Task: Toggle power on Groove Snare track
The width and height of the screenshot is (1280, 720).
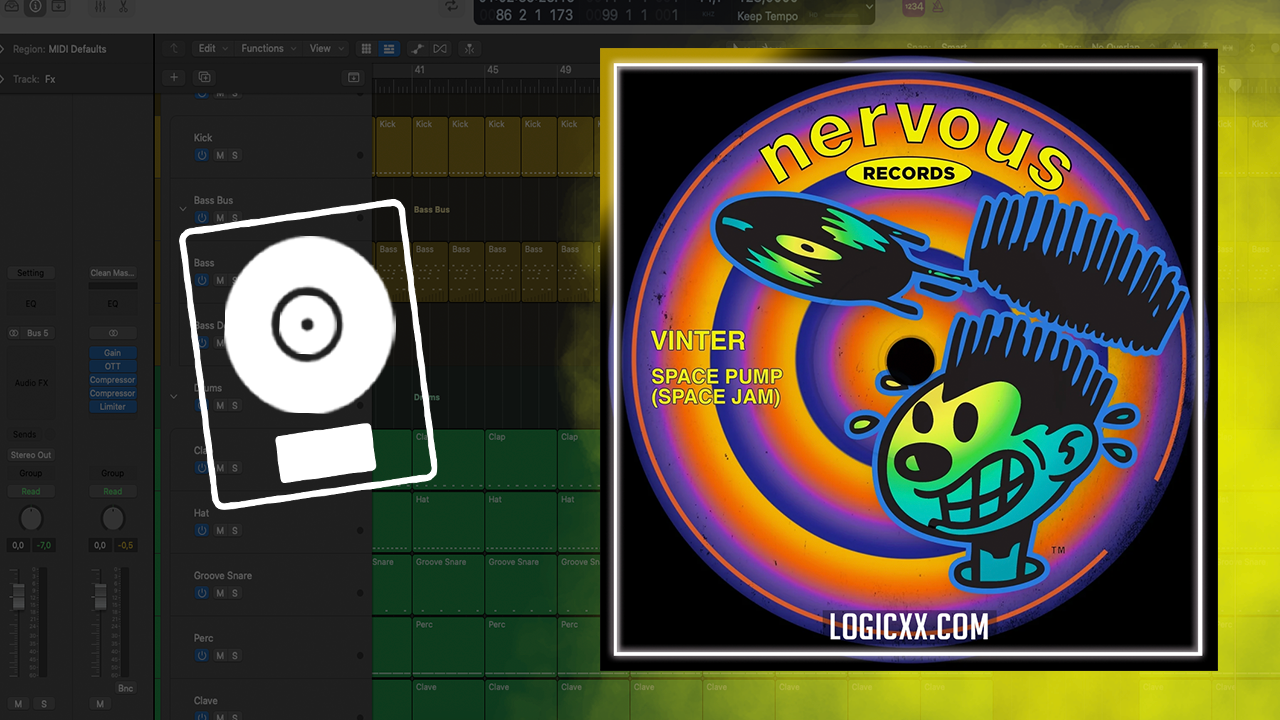Action: [x=202, y=593]
